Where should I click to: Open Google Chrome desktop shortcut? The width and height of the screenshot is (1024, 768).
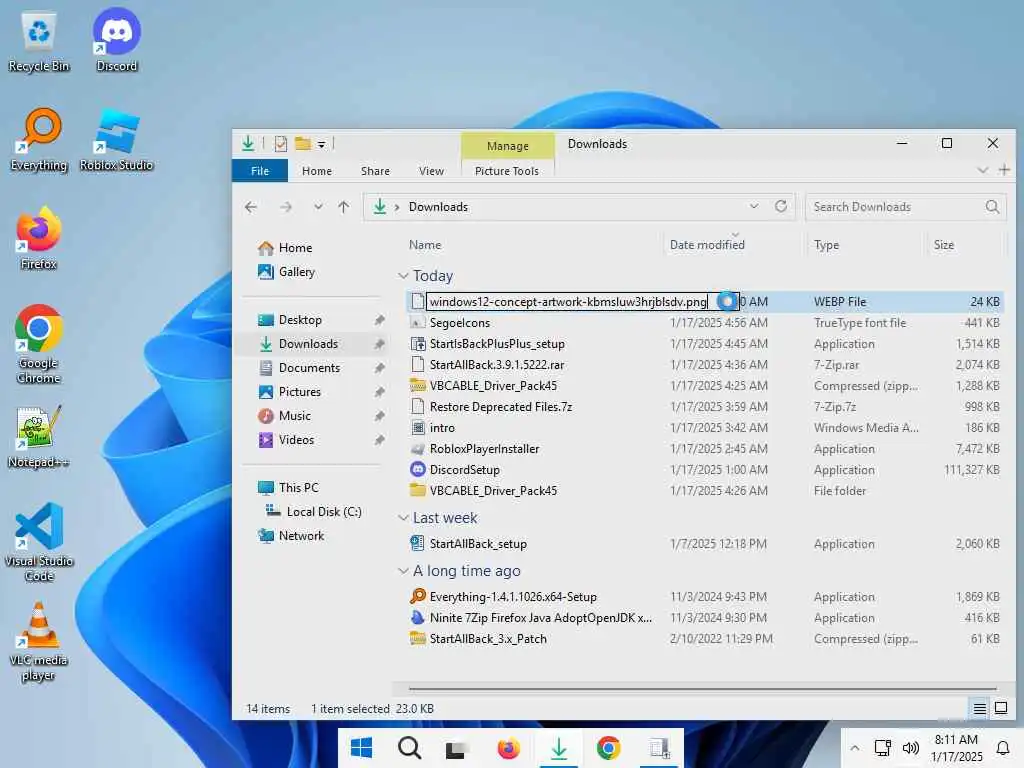[x=39, y=345]
